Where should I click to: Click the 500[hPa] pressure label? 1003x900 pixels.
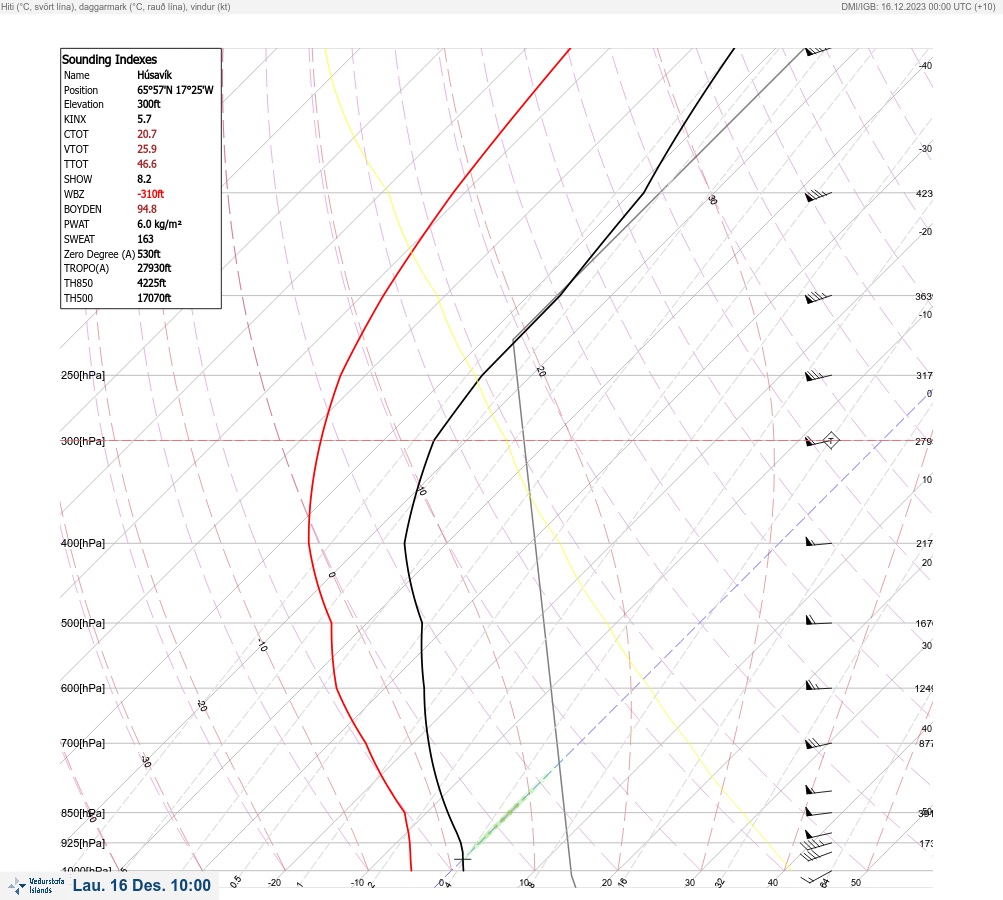tap(83, 623)
